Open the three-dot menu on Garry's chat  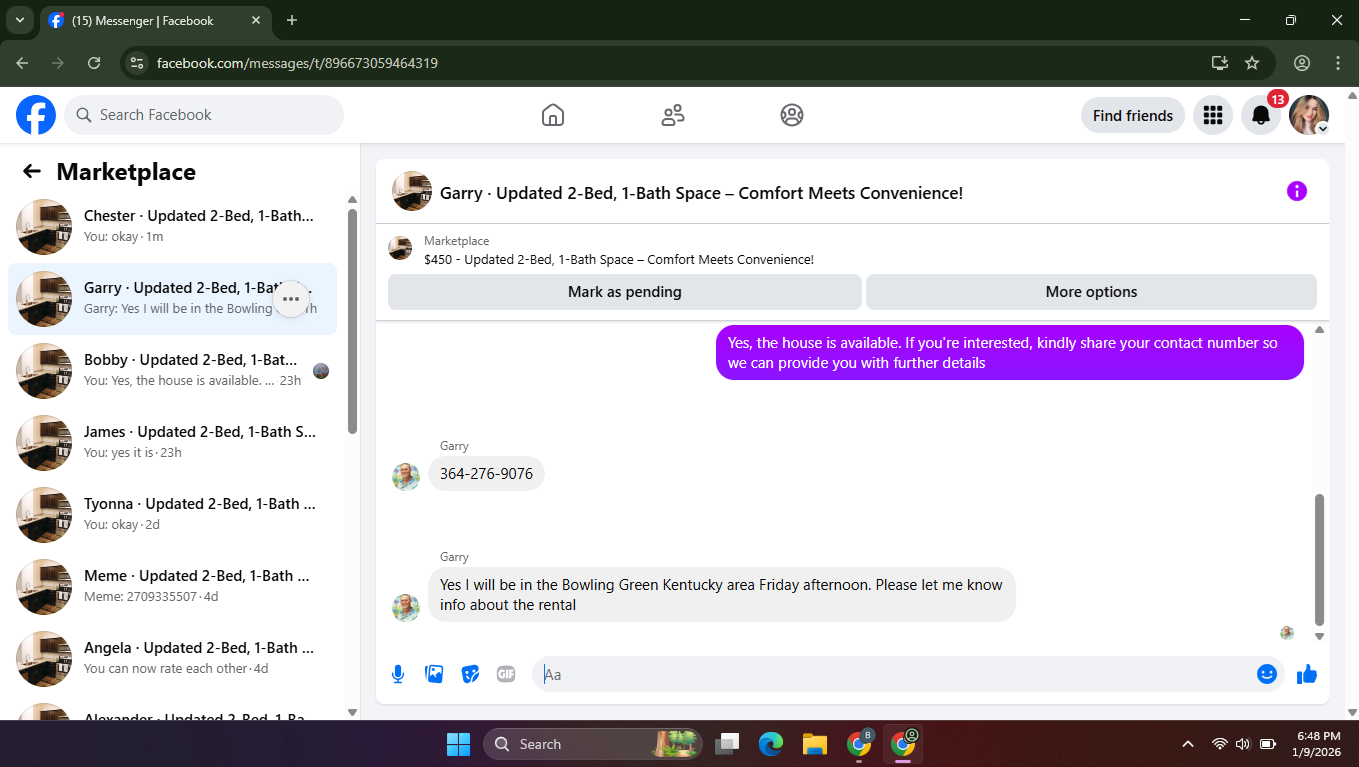[291, 299]
